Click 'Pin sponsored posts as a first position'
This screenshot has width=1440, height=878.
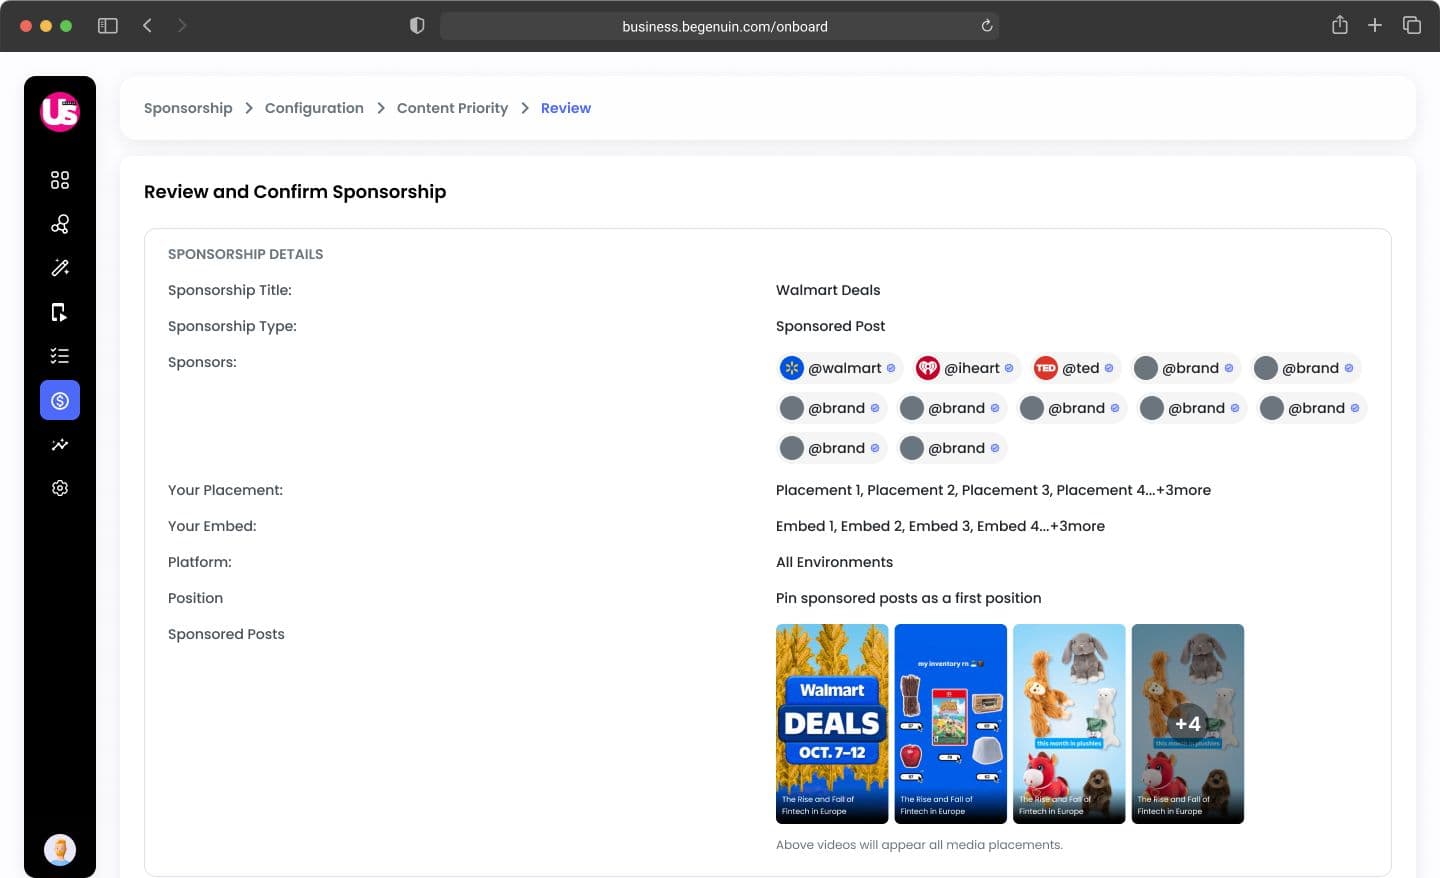(x=908, y=598)
